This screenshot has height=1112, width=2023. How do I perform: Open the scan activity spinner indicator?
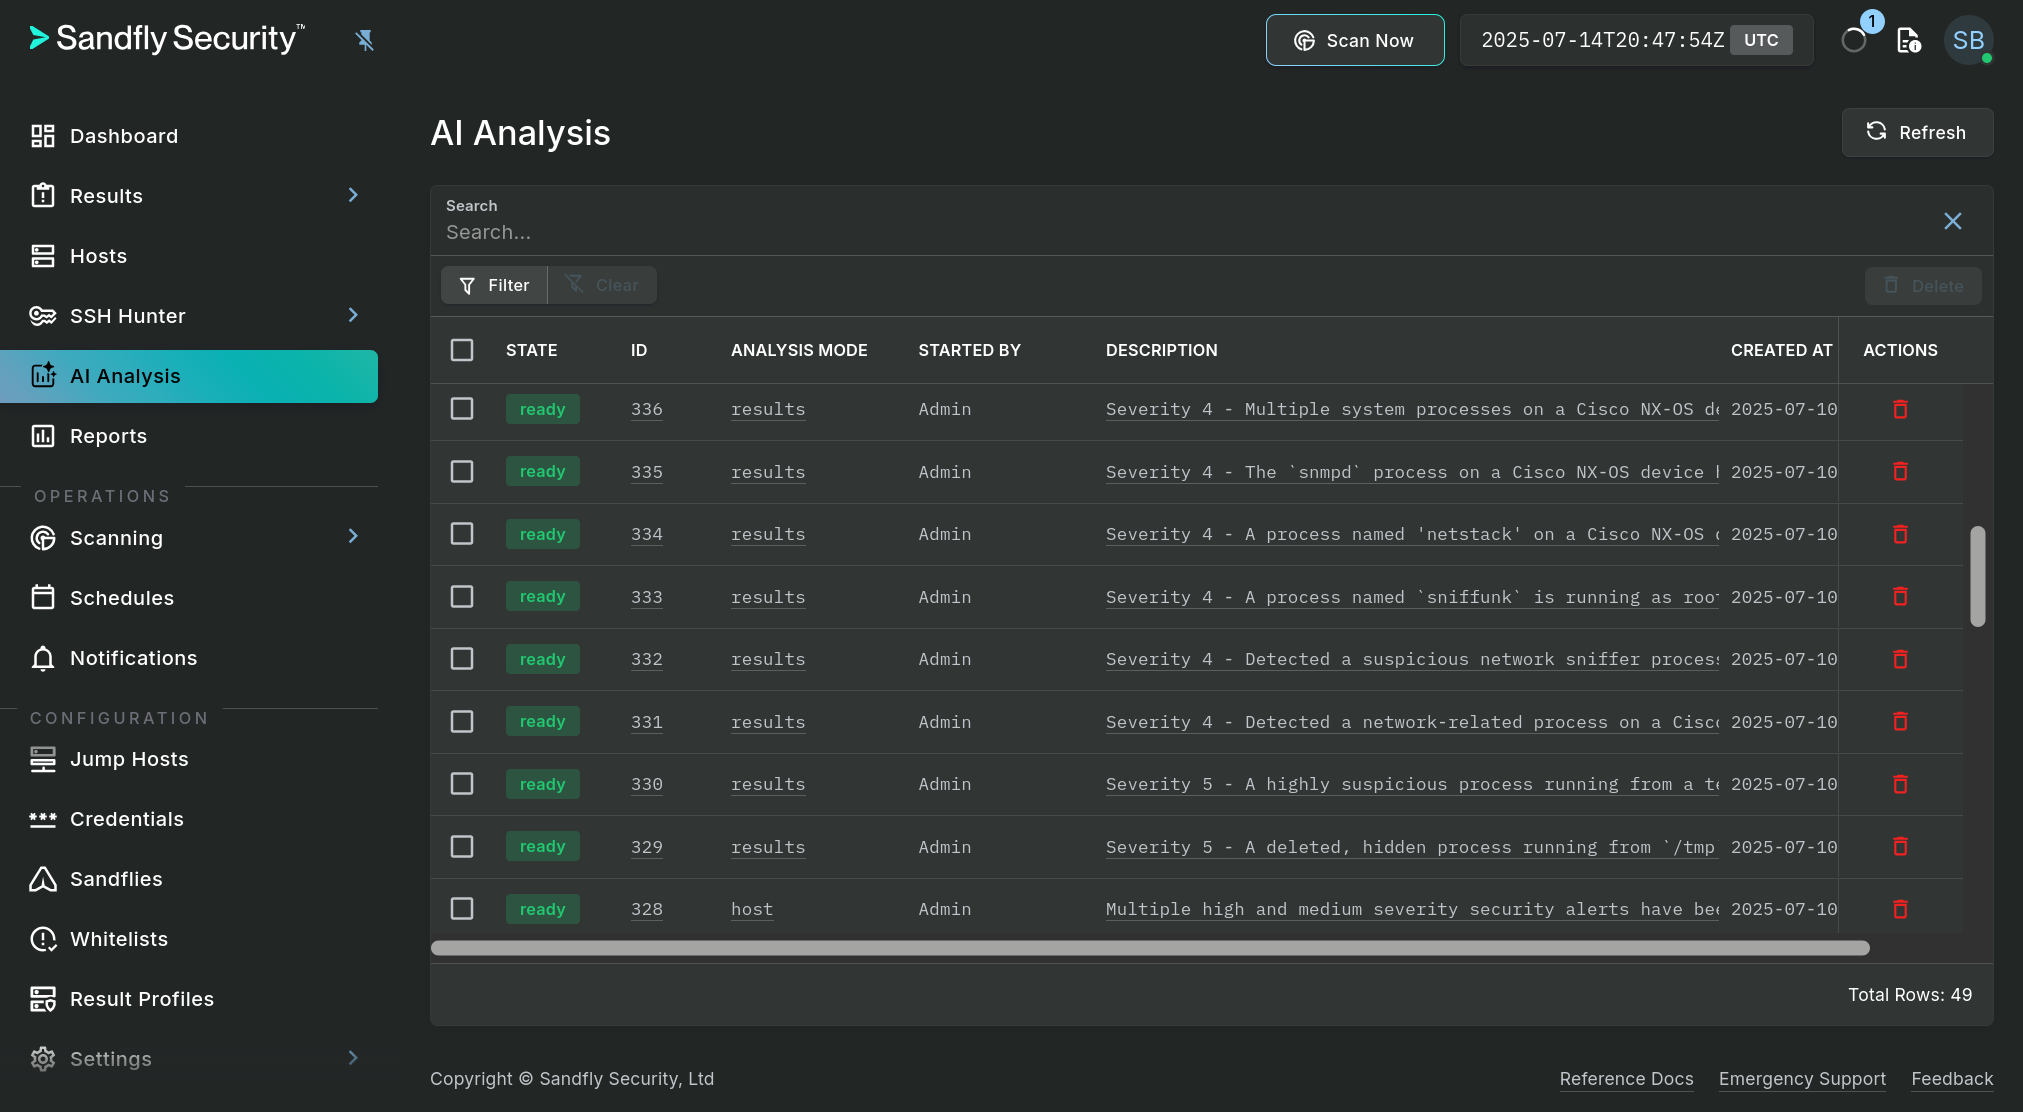pos(1854,40)
